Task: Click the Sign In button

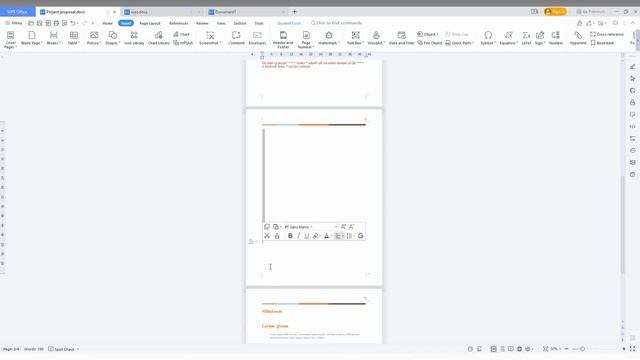Action: 555,12
